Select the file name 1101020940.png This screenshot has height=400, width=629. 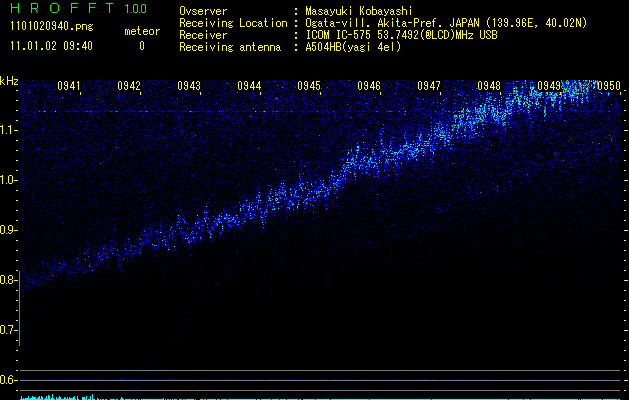pyautogui.click(x=52, y=27)
